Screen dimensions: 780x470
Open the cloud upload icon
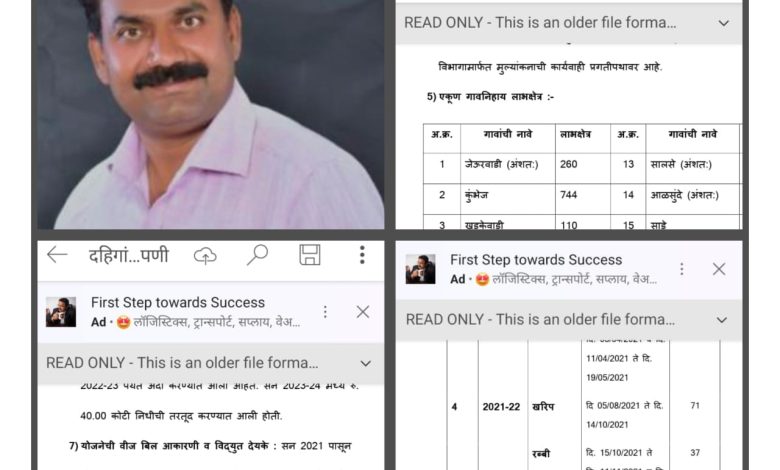205,256
